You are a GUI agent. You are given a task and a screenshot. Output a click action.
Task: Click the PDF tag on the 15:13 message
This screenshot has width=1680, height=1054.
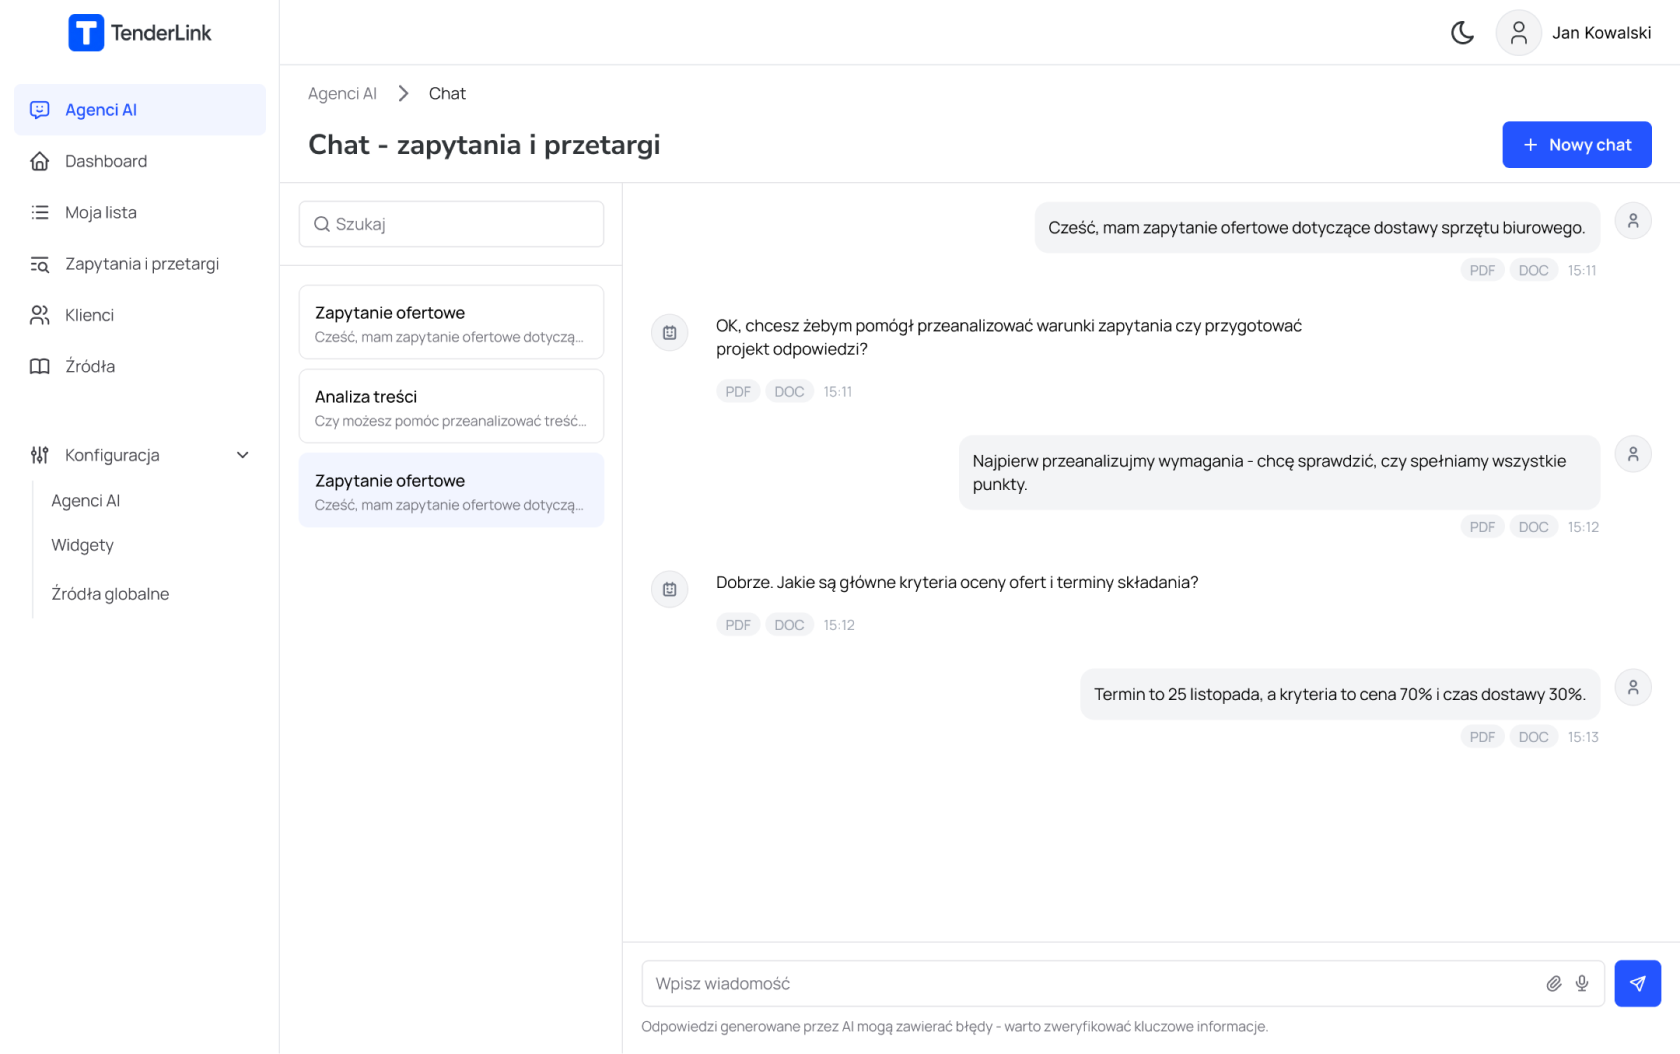1482,737
